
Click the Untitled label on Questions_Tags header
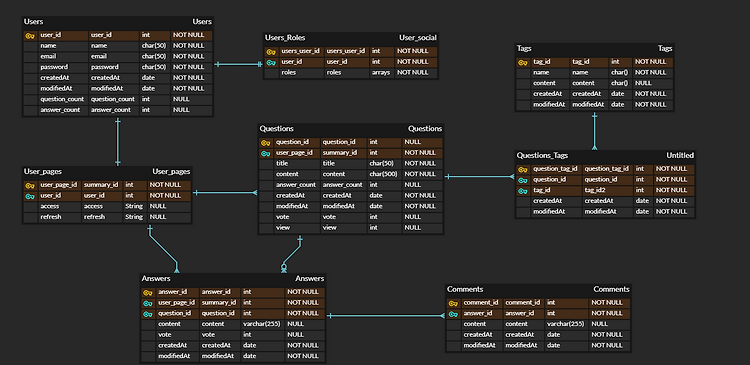(680, 155)
